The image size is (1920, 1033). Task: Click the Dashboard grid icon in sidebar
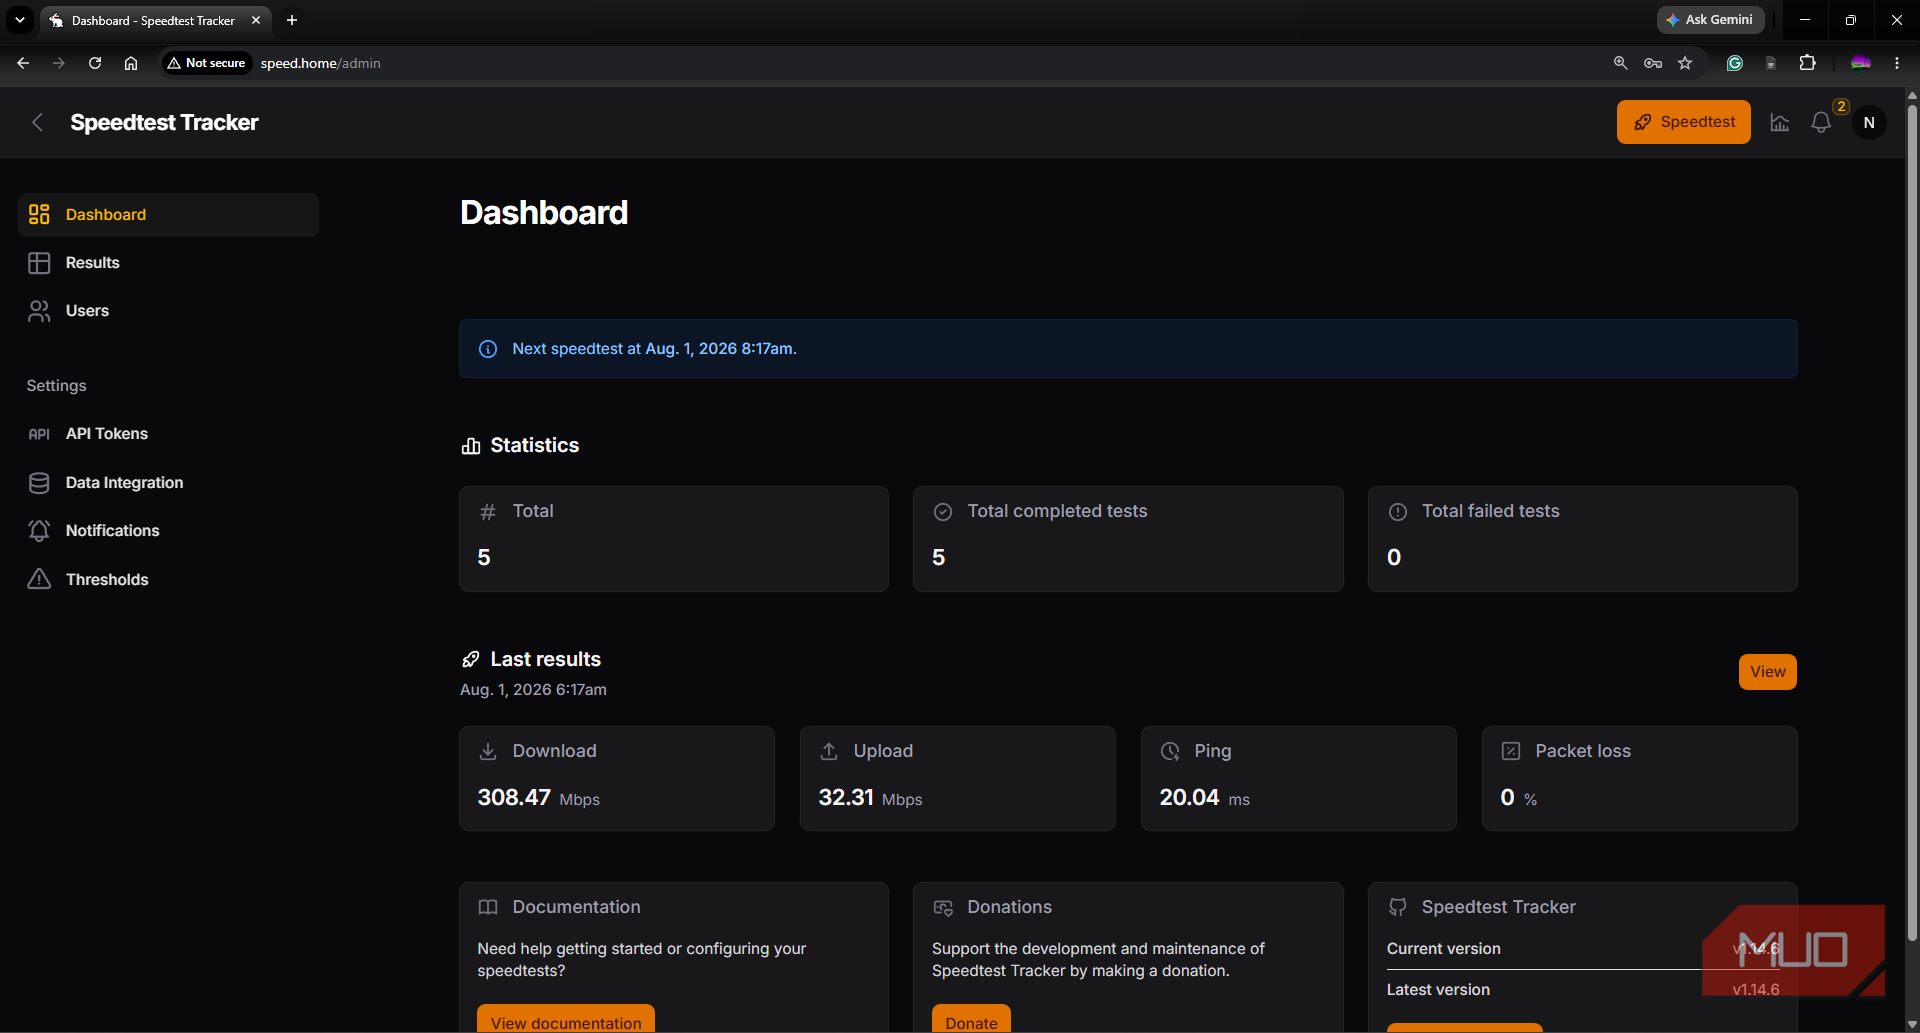point(39,214)
